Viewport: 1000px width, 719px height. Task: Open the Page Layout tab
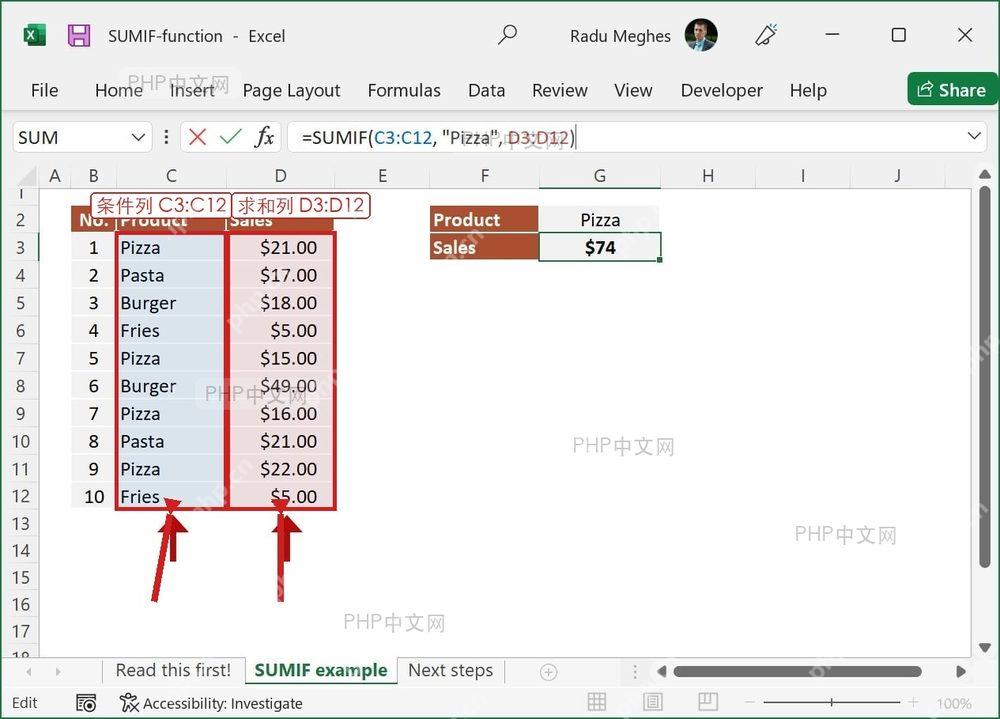291,91
